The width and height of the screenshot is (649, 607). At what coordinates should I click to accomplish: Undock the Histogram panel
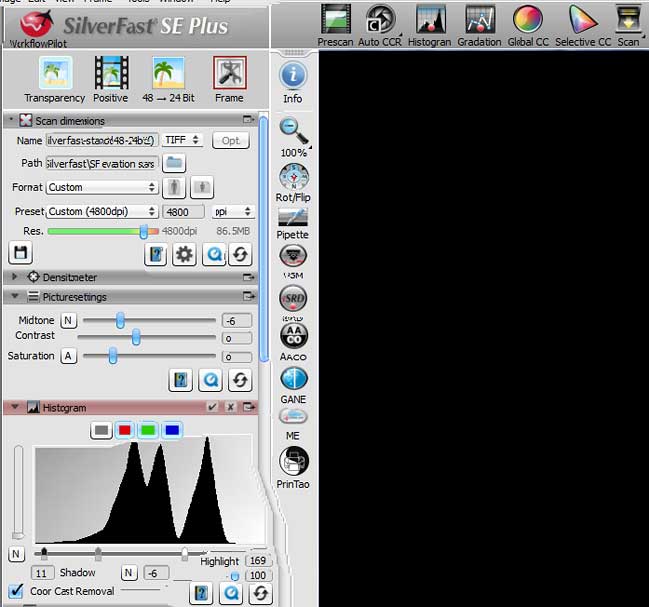coord(249,407)
